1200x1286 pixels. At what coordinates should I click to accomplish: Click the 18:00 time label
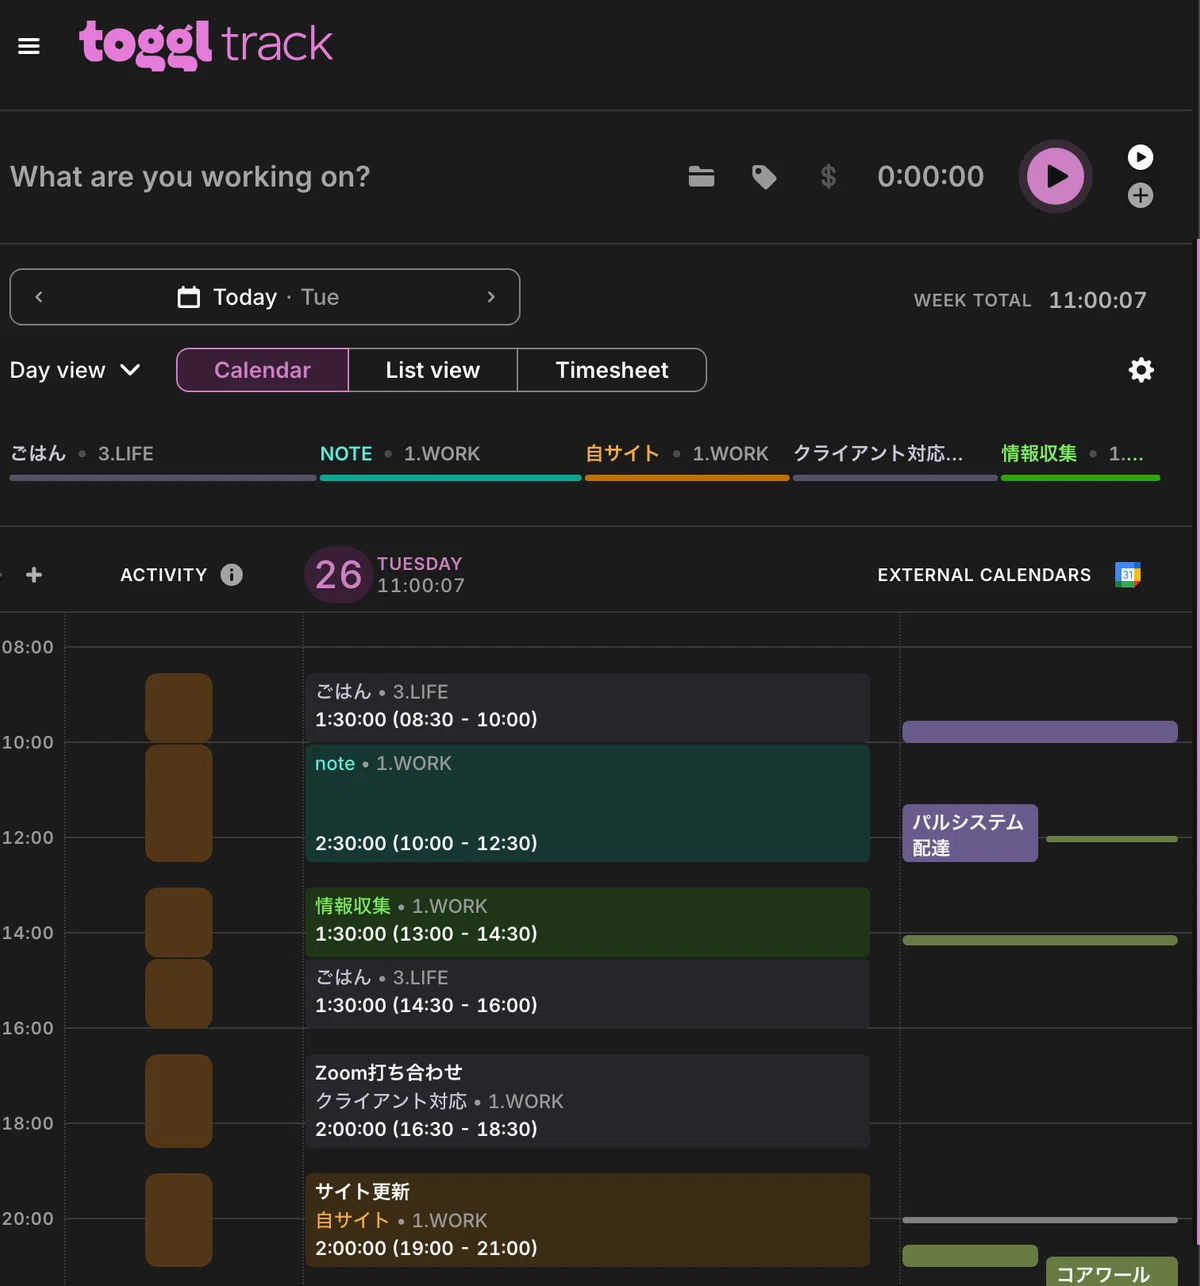point(28,1124)
